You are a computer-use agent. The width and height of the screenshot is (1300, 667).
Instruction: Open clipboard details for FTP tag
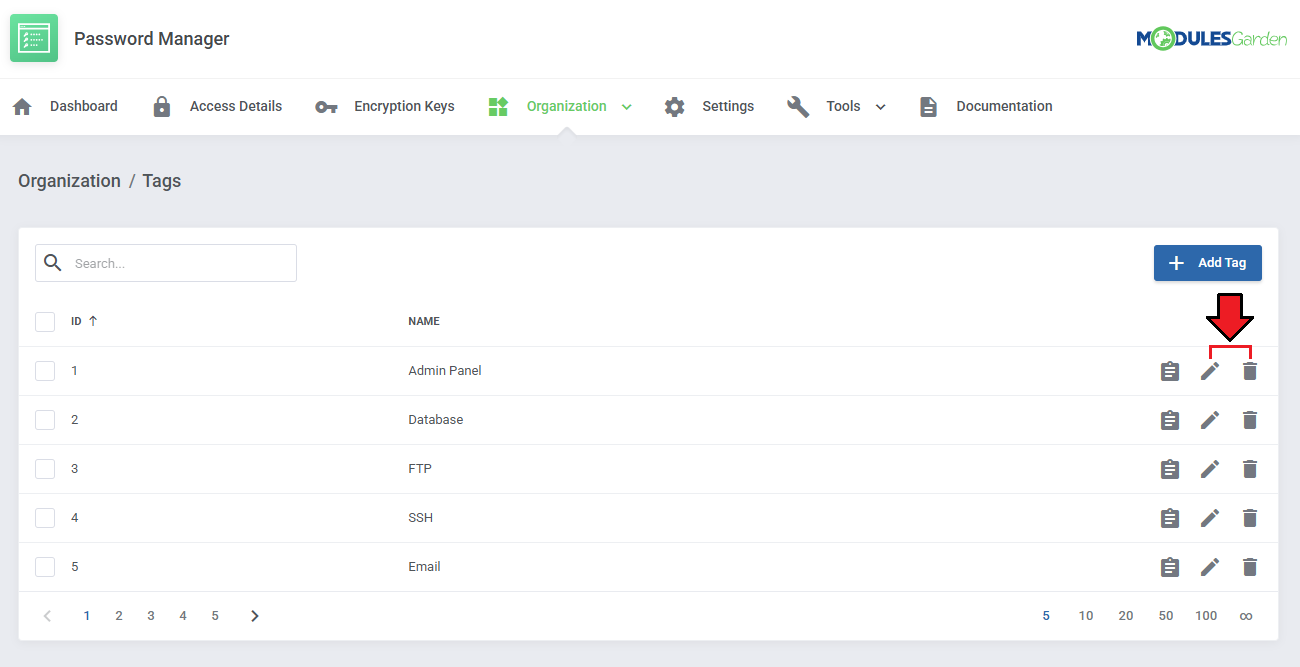point(1170,469)
